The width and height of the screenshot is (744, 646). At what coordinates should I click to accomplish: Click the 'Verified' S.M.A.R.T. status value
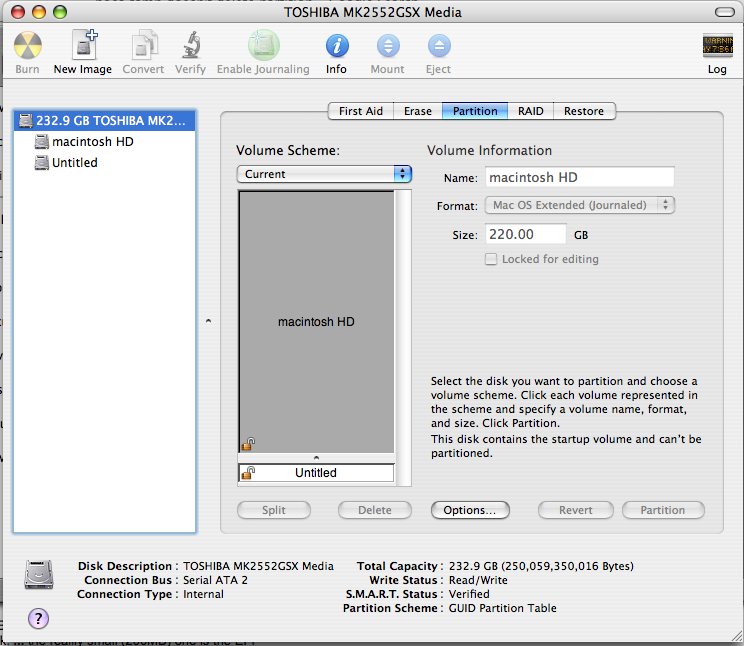tap(469, 594)
